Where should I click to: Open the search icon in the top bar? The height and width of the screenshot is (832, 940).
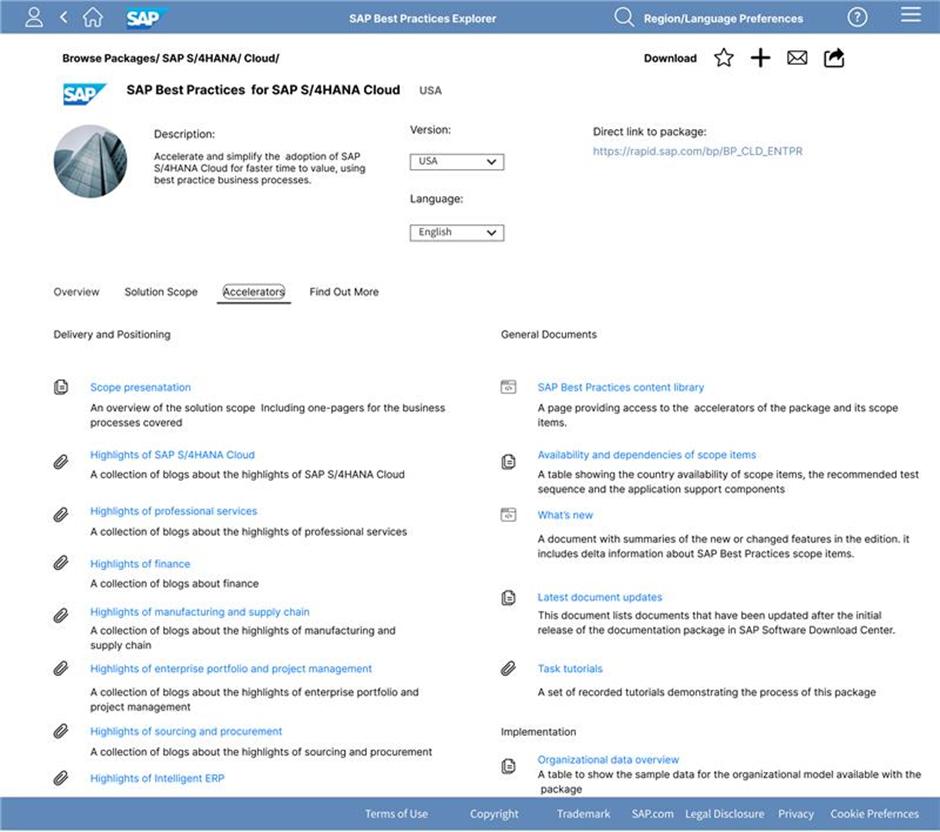623,17
